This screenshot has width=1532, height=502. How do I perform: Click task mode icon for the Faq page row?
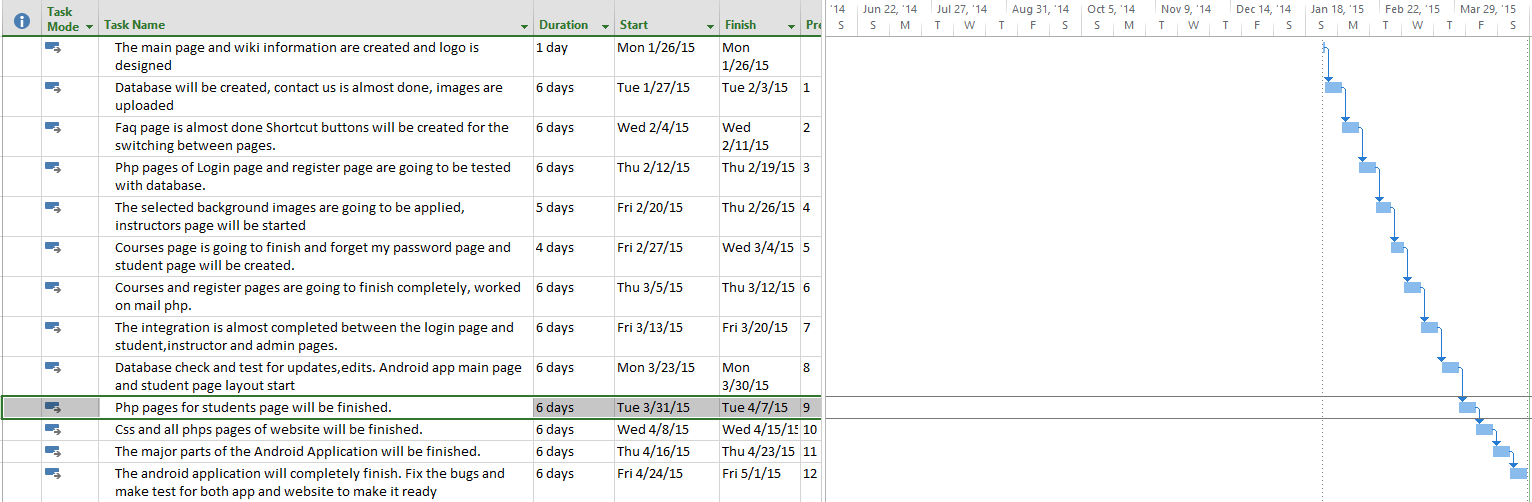pos(53,128)
